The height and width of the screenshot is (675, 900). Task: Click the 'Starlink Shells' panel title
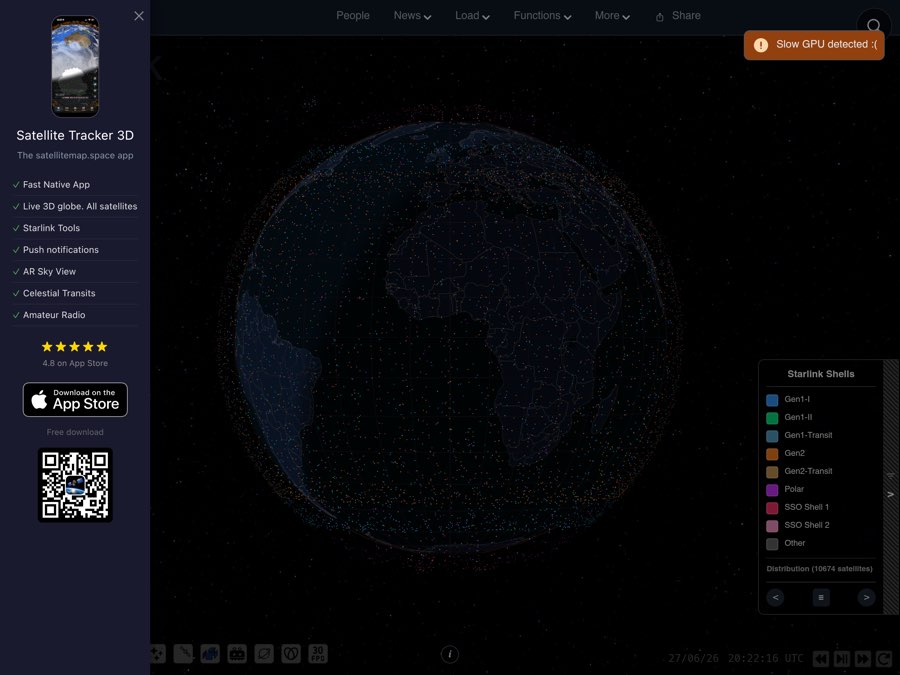coord(821,374)
